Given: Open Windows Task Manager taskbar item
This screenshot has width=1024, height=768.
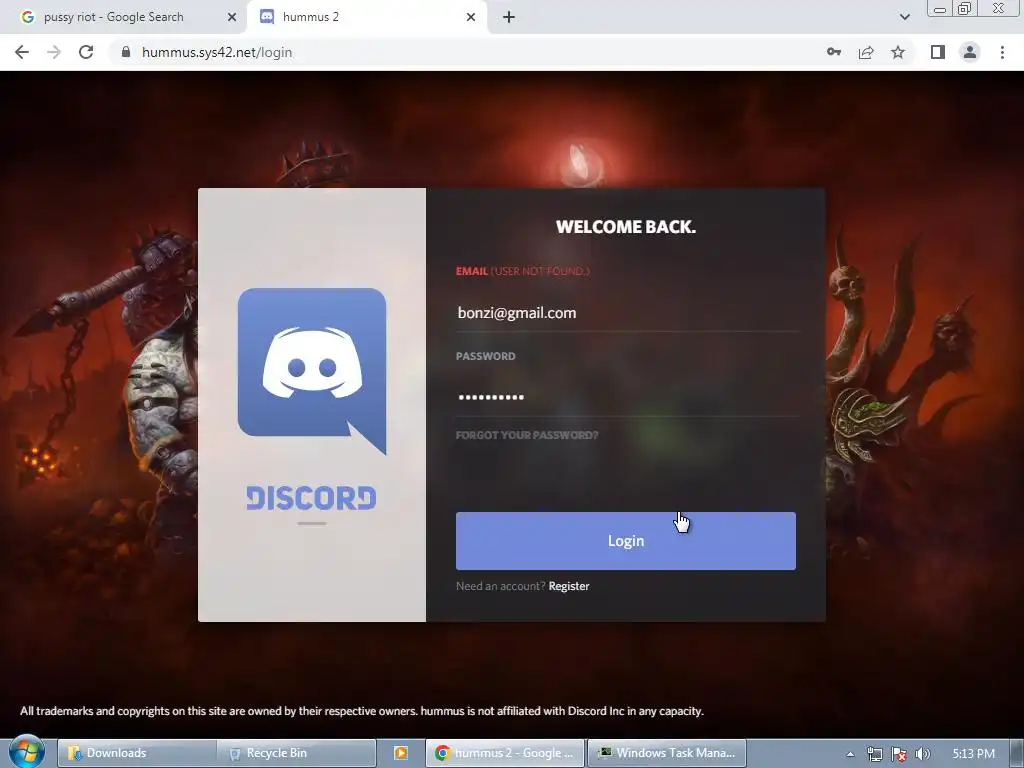Looking at the screenshot, I should click(x=666, y=753).
